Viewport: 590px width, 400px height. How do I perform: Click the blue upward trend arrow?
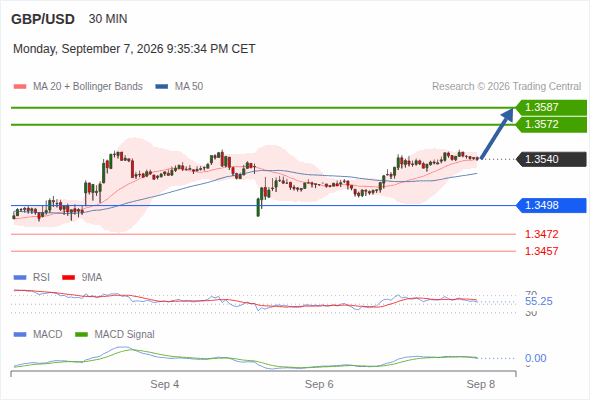coord(497,133)
